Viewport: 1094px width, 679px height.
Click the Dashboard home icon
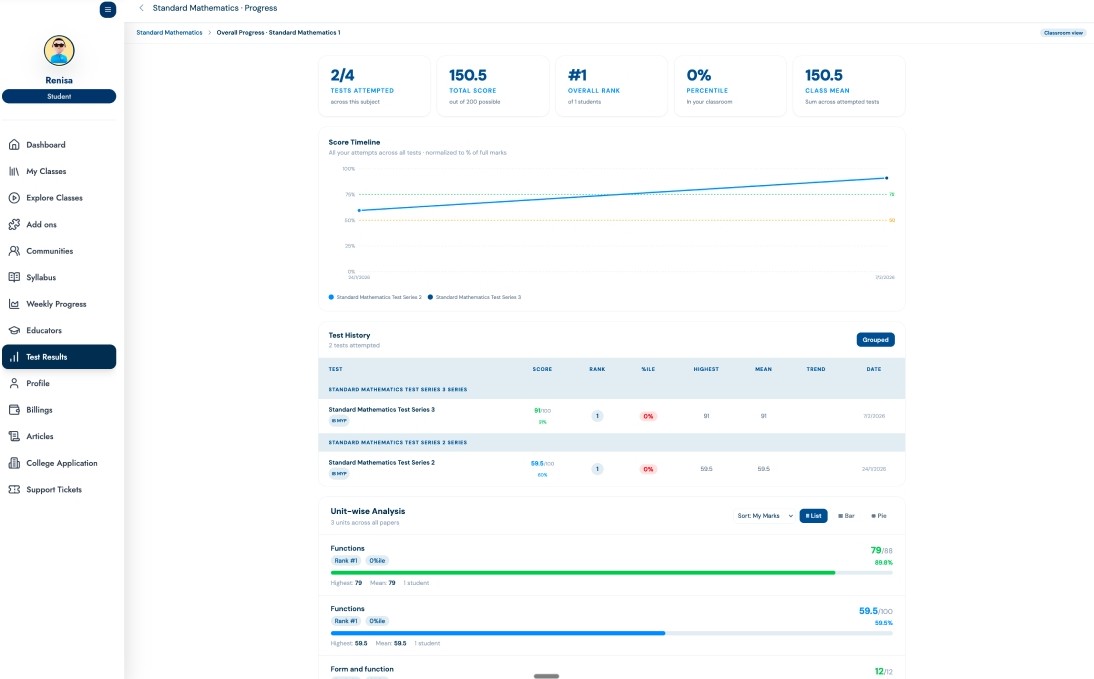tap(14, 145)
